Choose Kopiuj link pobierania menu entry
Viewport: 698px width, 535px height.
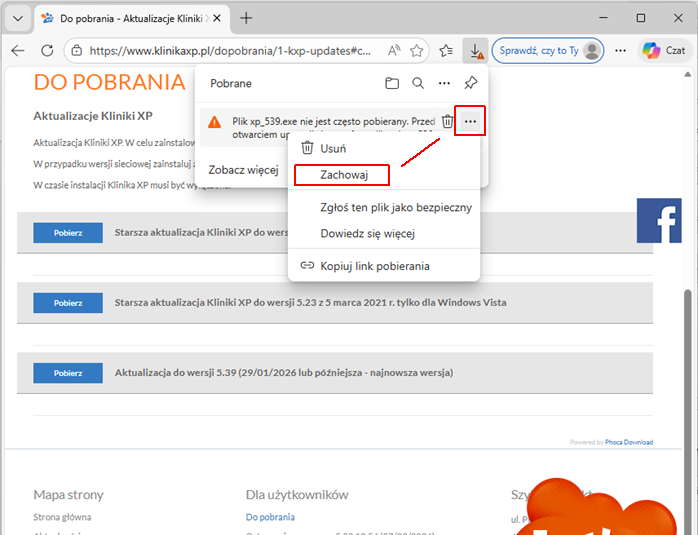pyautogui.click(x=374, y=266)
